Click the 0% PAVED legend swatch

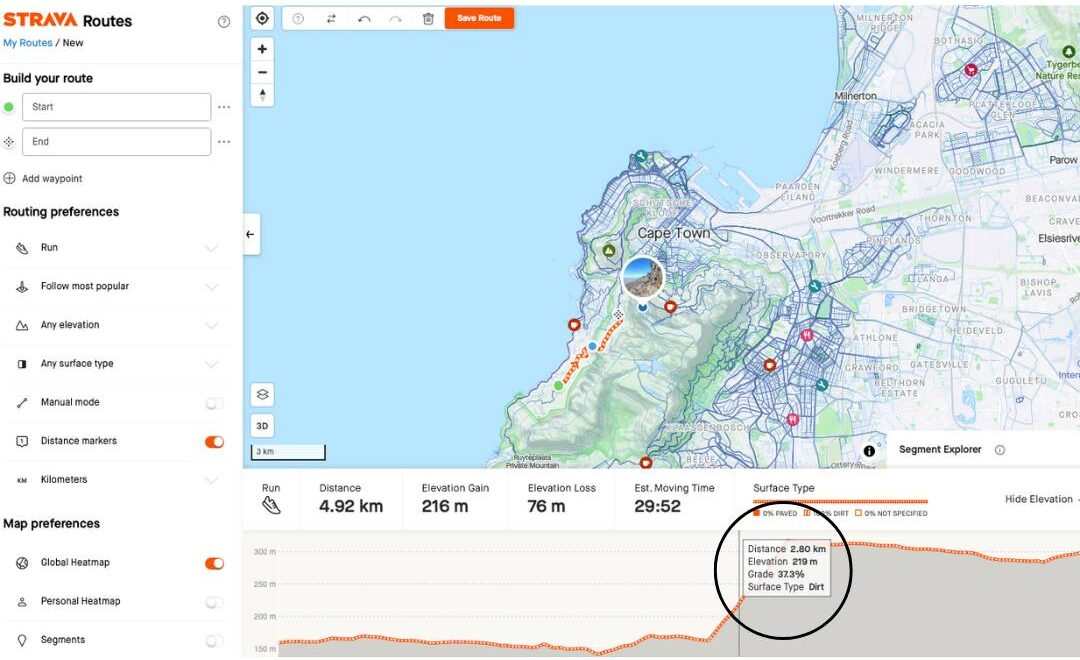point(756,513)
